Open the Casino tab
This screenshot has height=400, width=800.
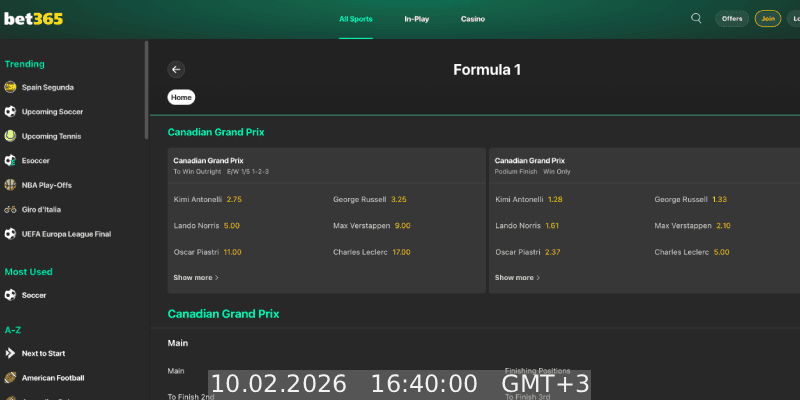[473, 19]
